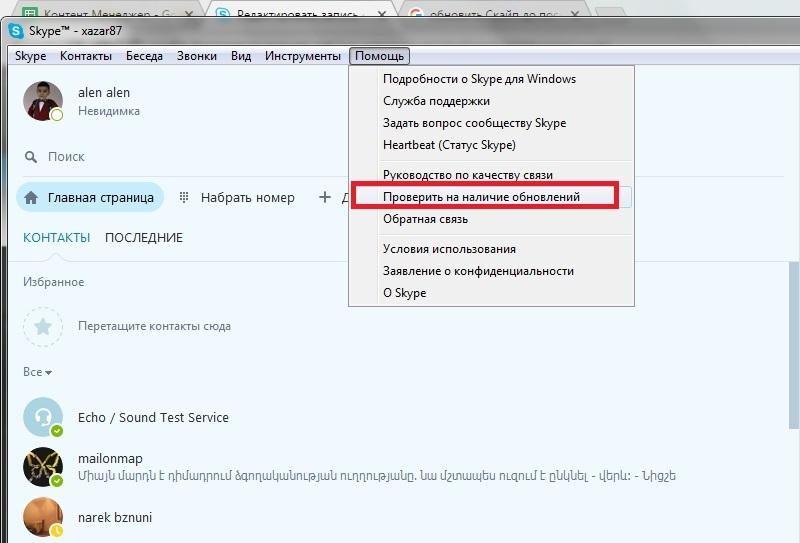Switch to the КОНТАКТЫ tab
The width and height of the screenshot is (800, 543).
57,238
